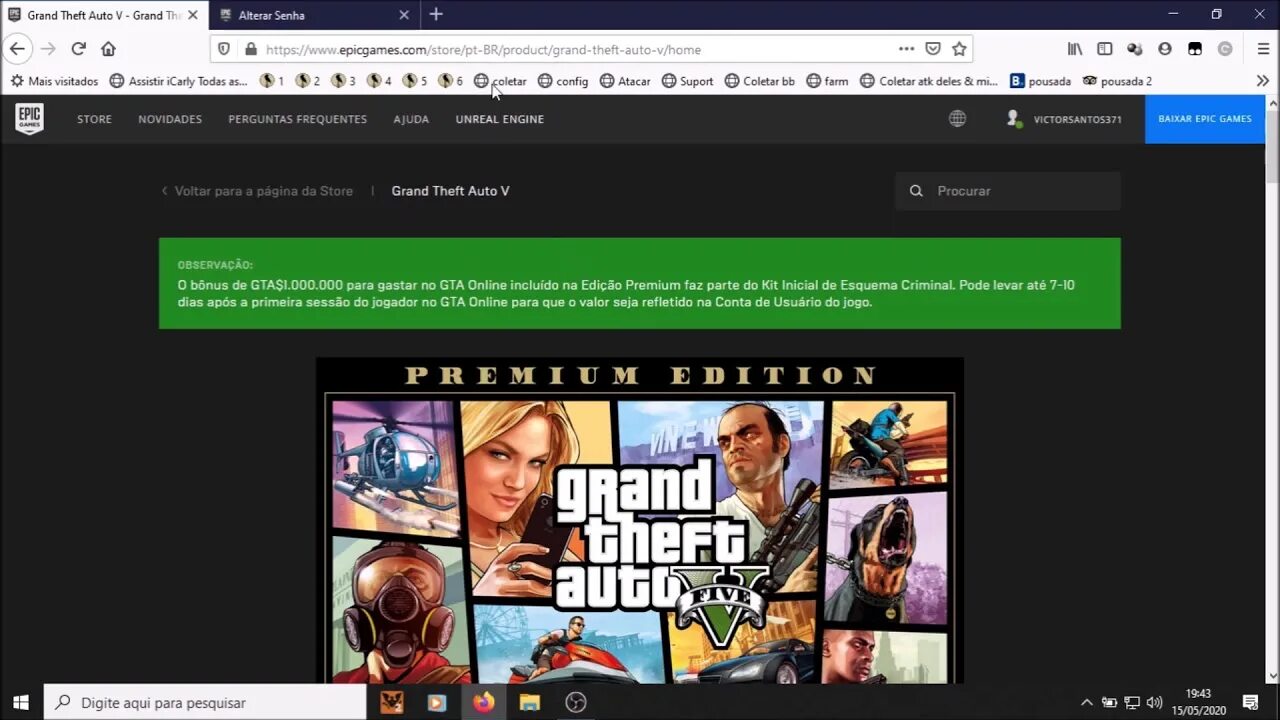
Task: Open the Atacar bookmark
Action: [x=625, y=81]
